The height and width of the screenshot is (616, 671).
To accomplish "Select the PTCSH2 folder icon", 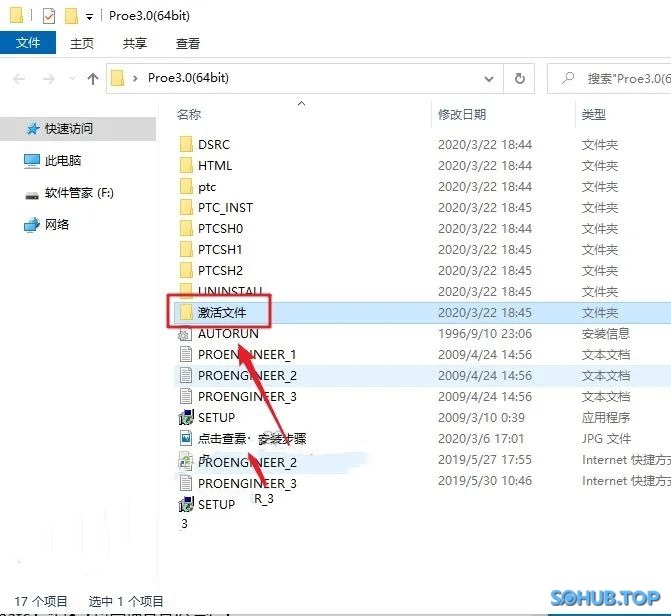I will (x=186, y=271).
